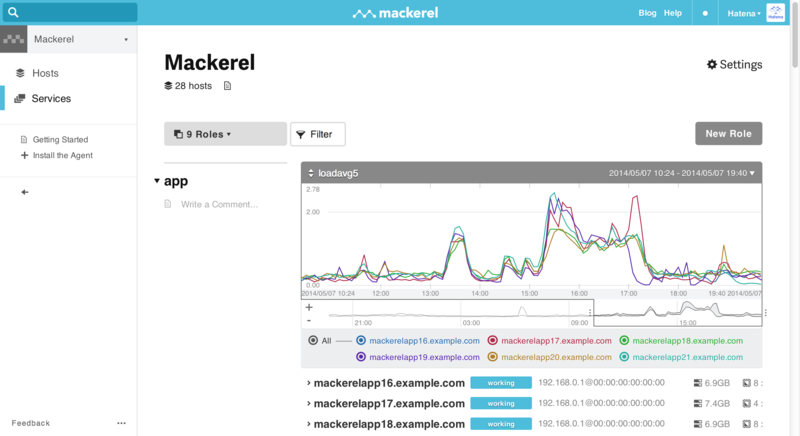
Task: Click the Feedback link
Action: (x=31, y=423)
